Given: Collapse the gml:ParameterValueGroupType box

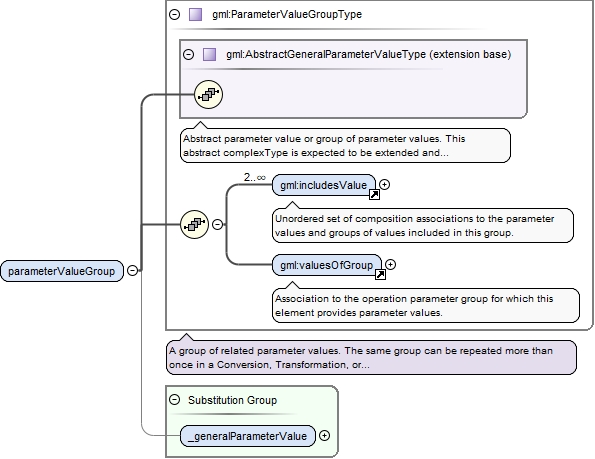Looking at the screenshot, I should pos(174,14).
